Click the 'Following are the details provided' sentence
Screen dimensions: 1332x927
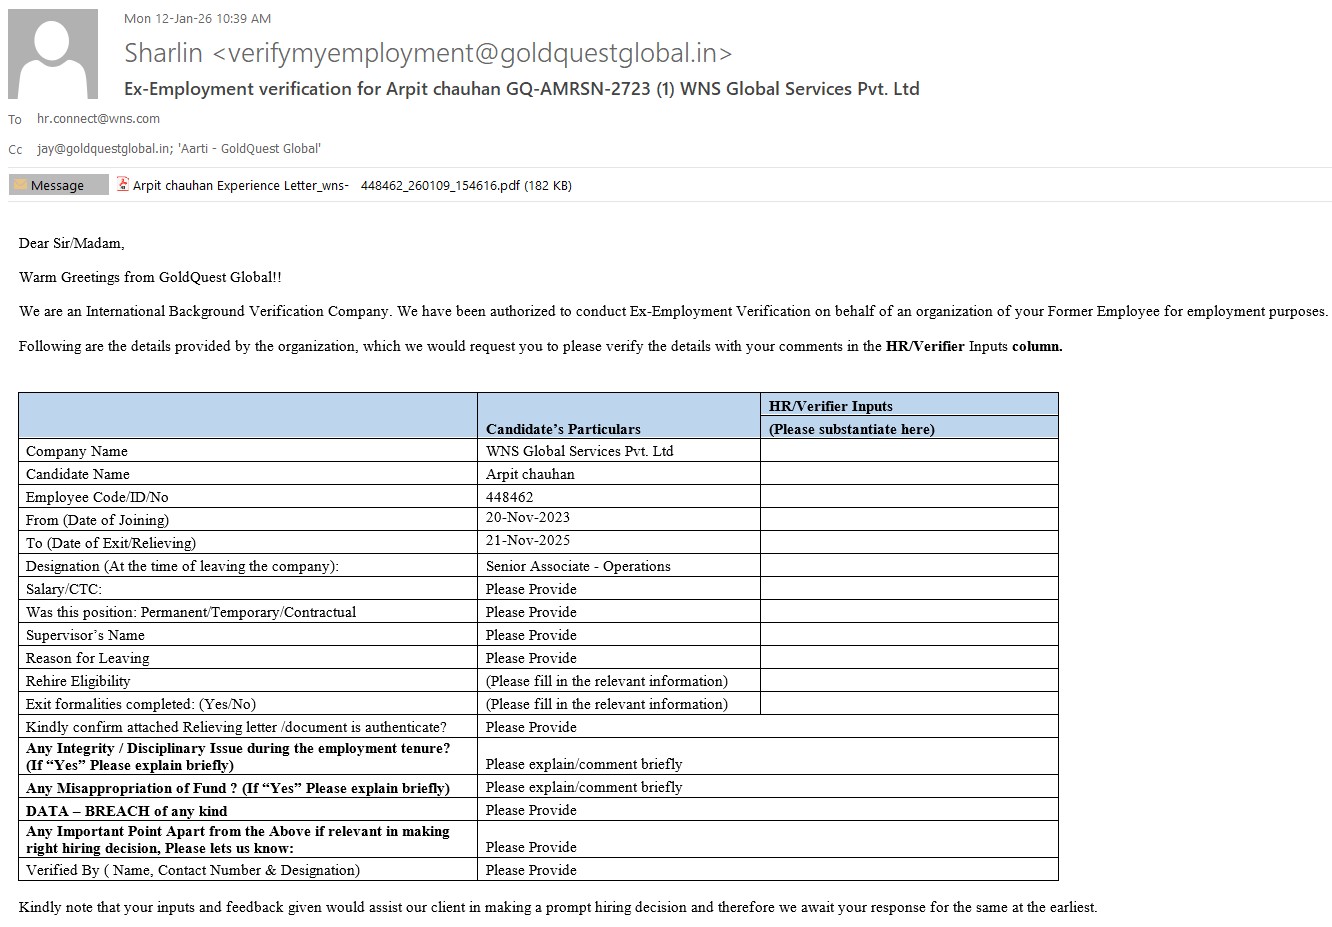point(540,346)
